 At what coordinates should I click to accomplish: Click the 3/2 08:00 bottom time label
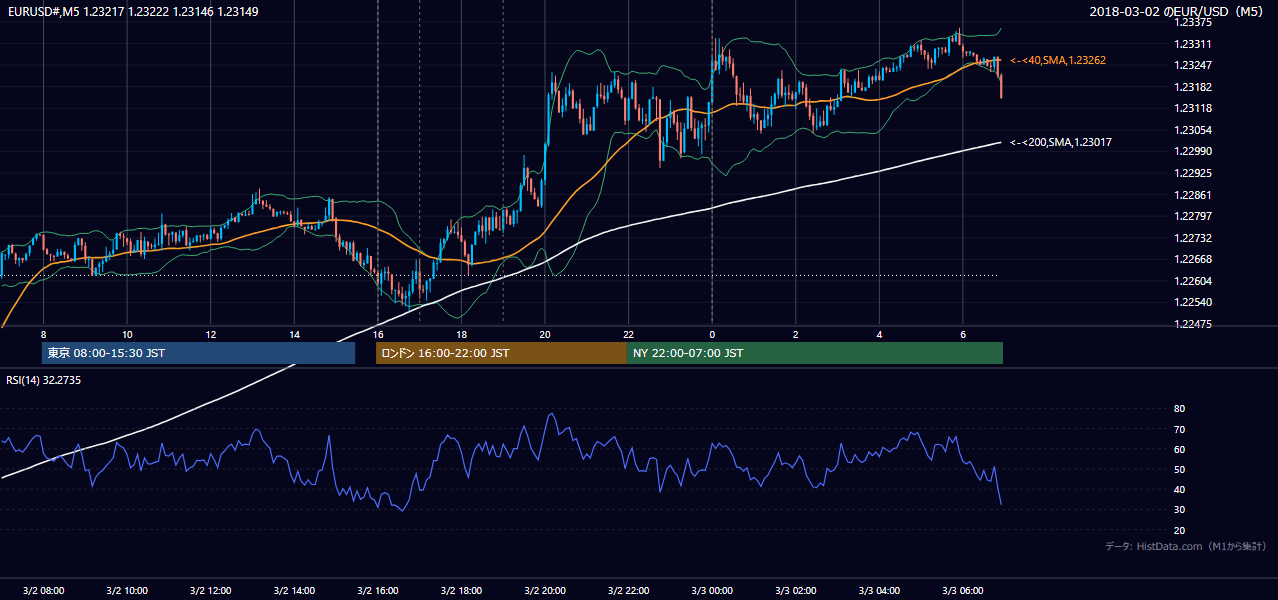click(x=43, y=590)
